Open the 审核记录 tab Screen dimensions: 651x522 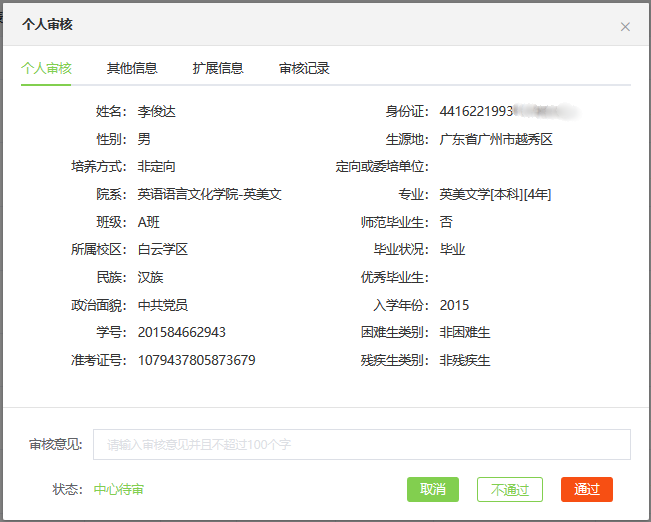point(304,68)
